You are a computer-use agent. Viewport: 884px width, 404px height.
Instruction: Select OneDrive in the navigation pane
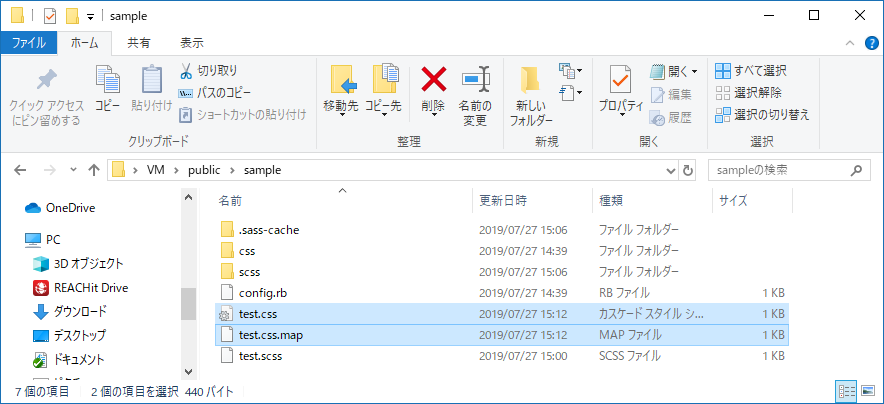pos(60,208)
